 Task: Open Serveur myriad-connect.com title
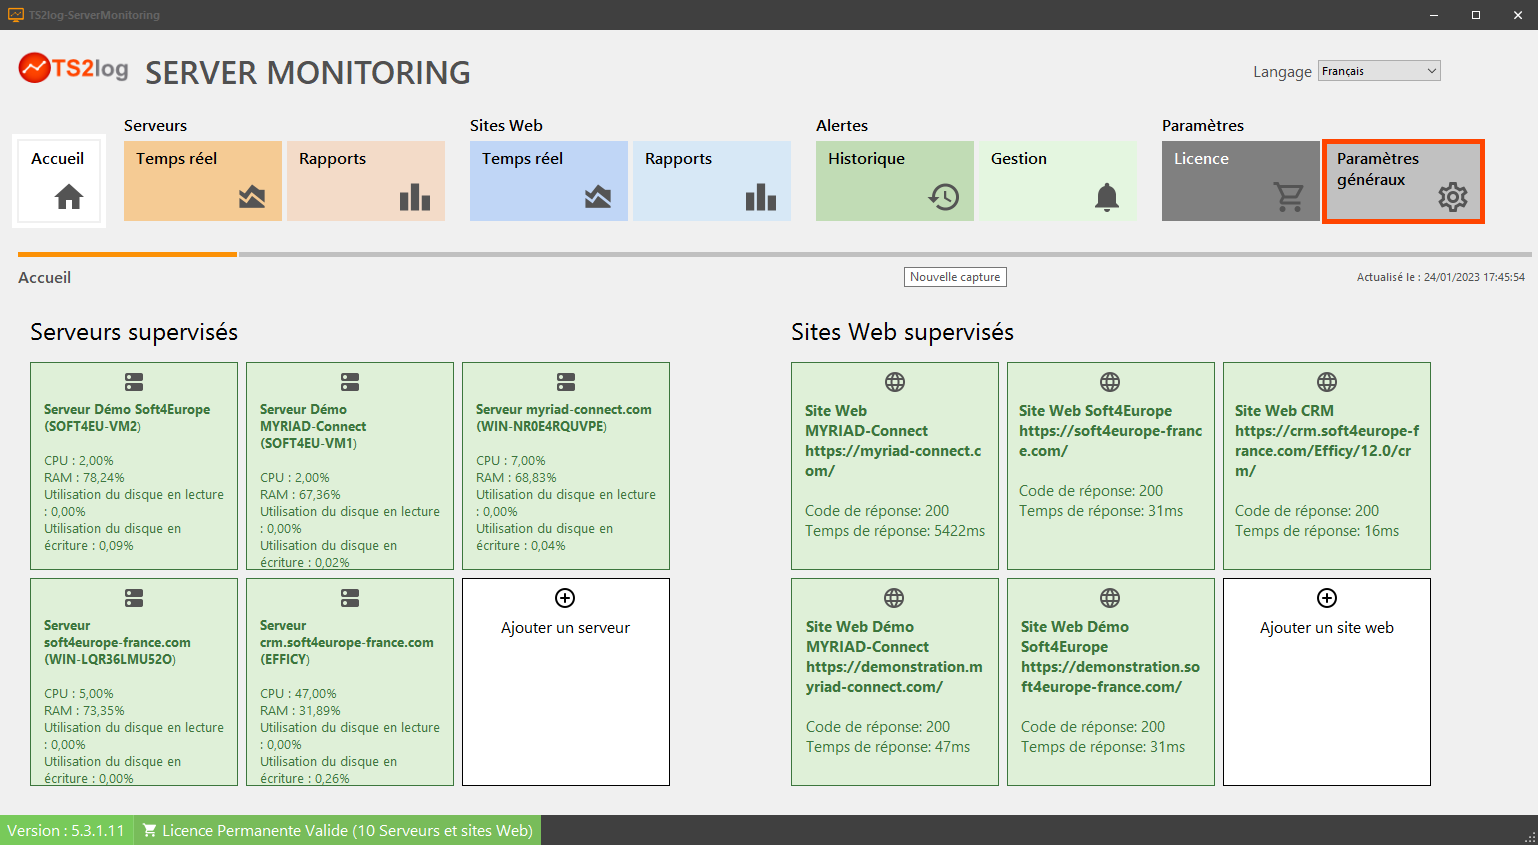pos(564,418)
